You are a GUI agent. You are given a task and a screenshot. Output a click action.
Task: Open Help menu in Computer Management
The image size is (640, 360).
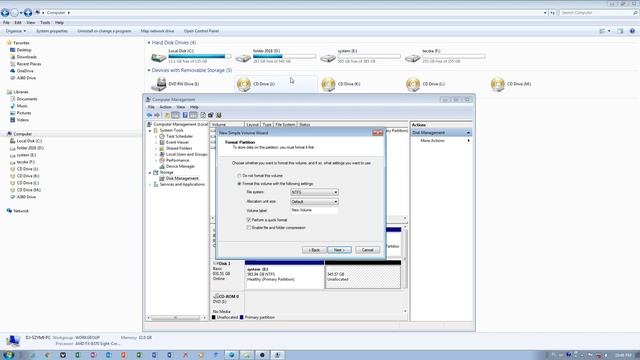pos(194,107)
